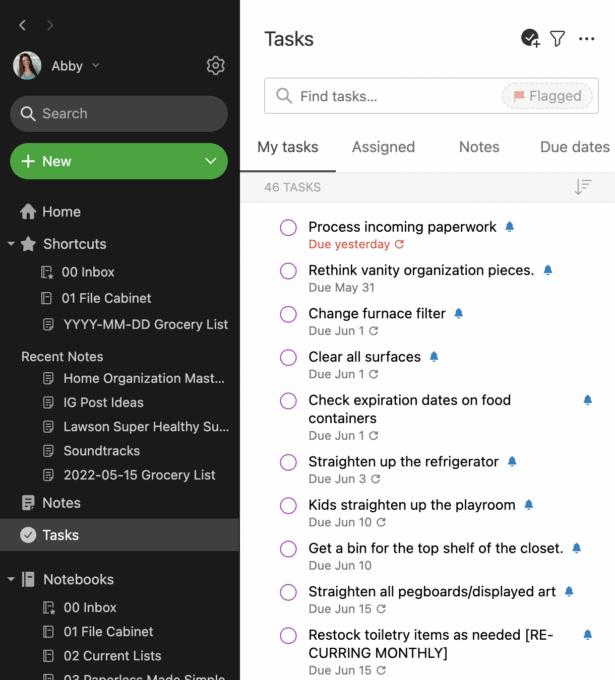Viewport: 615px width, 680px height.
Task: Open 2022-05-15 Grocery List note
Action: coord(129,475)
